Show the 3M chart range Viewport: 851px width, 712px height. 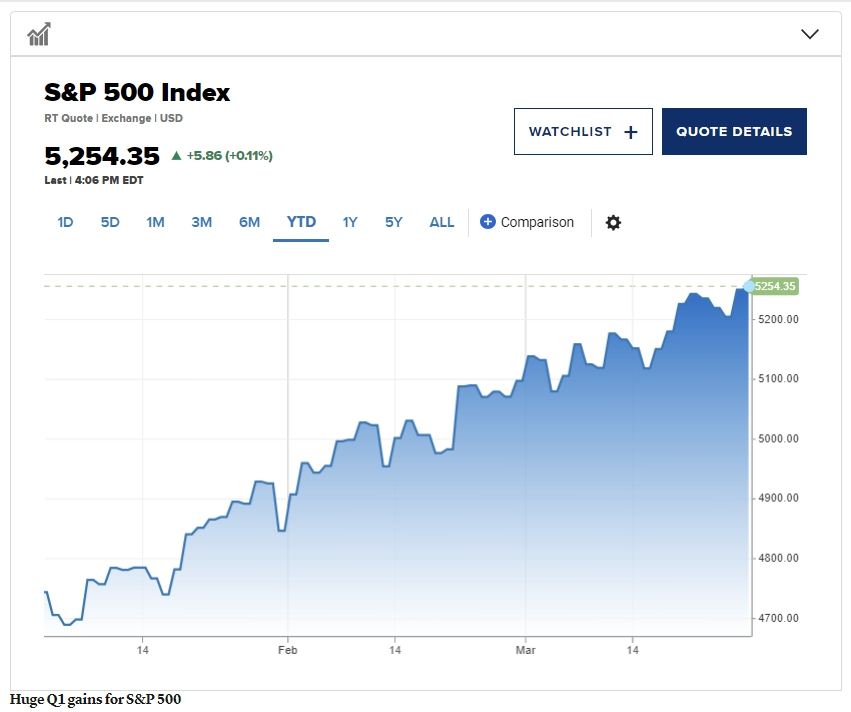(x=202, y=222)
